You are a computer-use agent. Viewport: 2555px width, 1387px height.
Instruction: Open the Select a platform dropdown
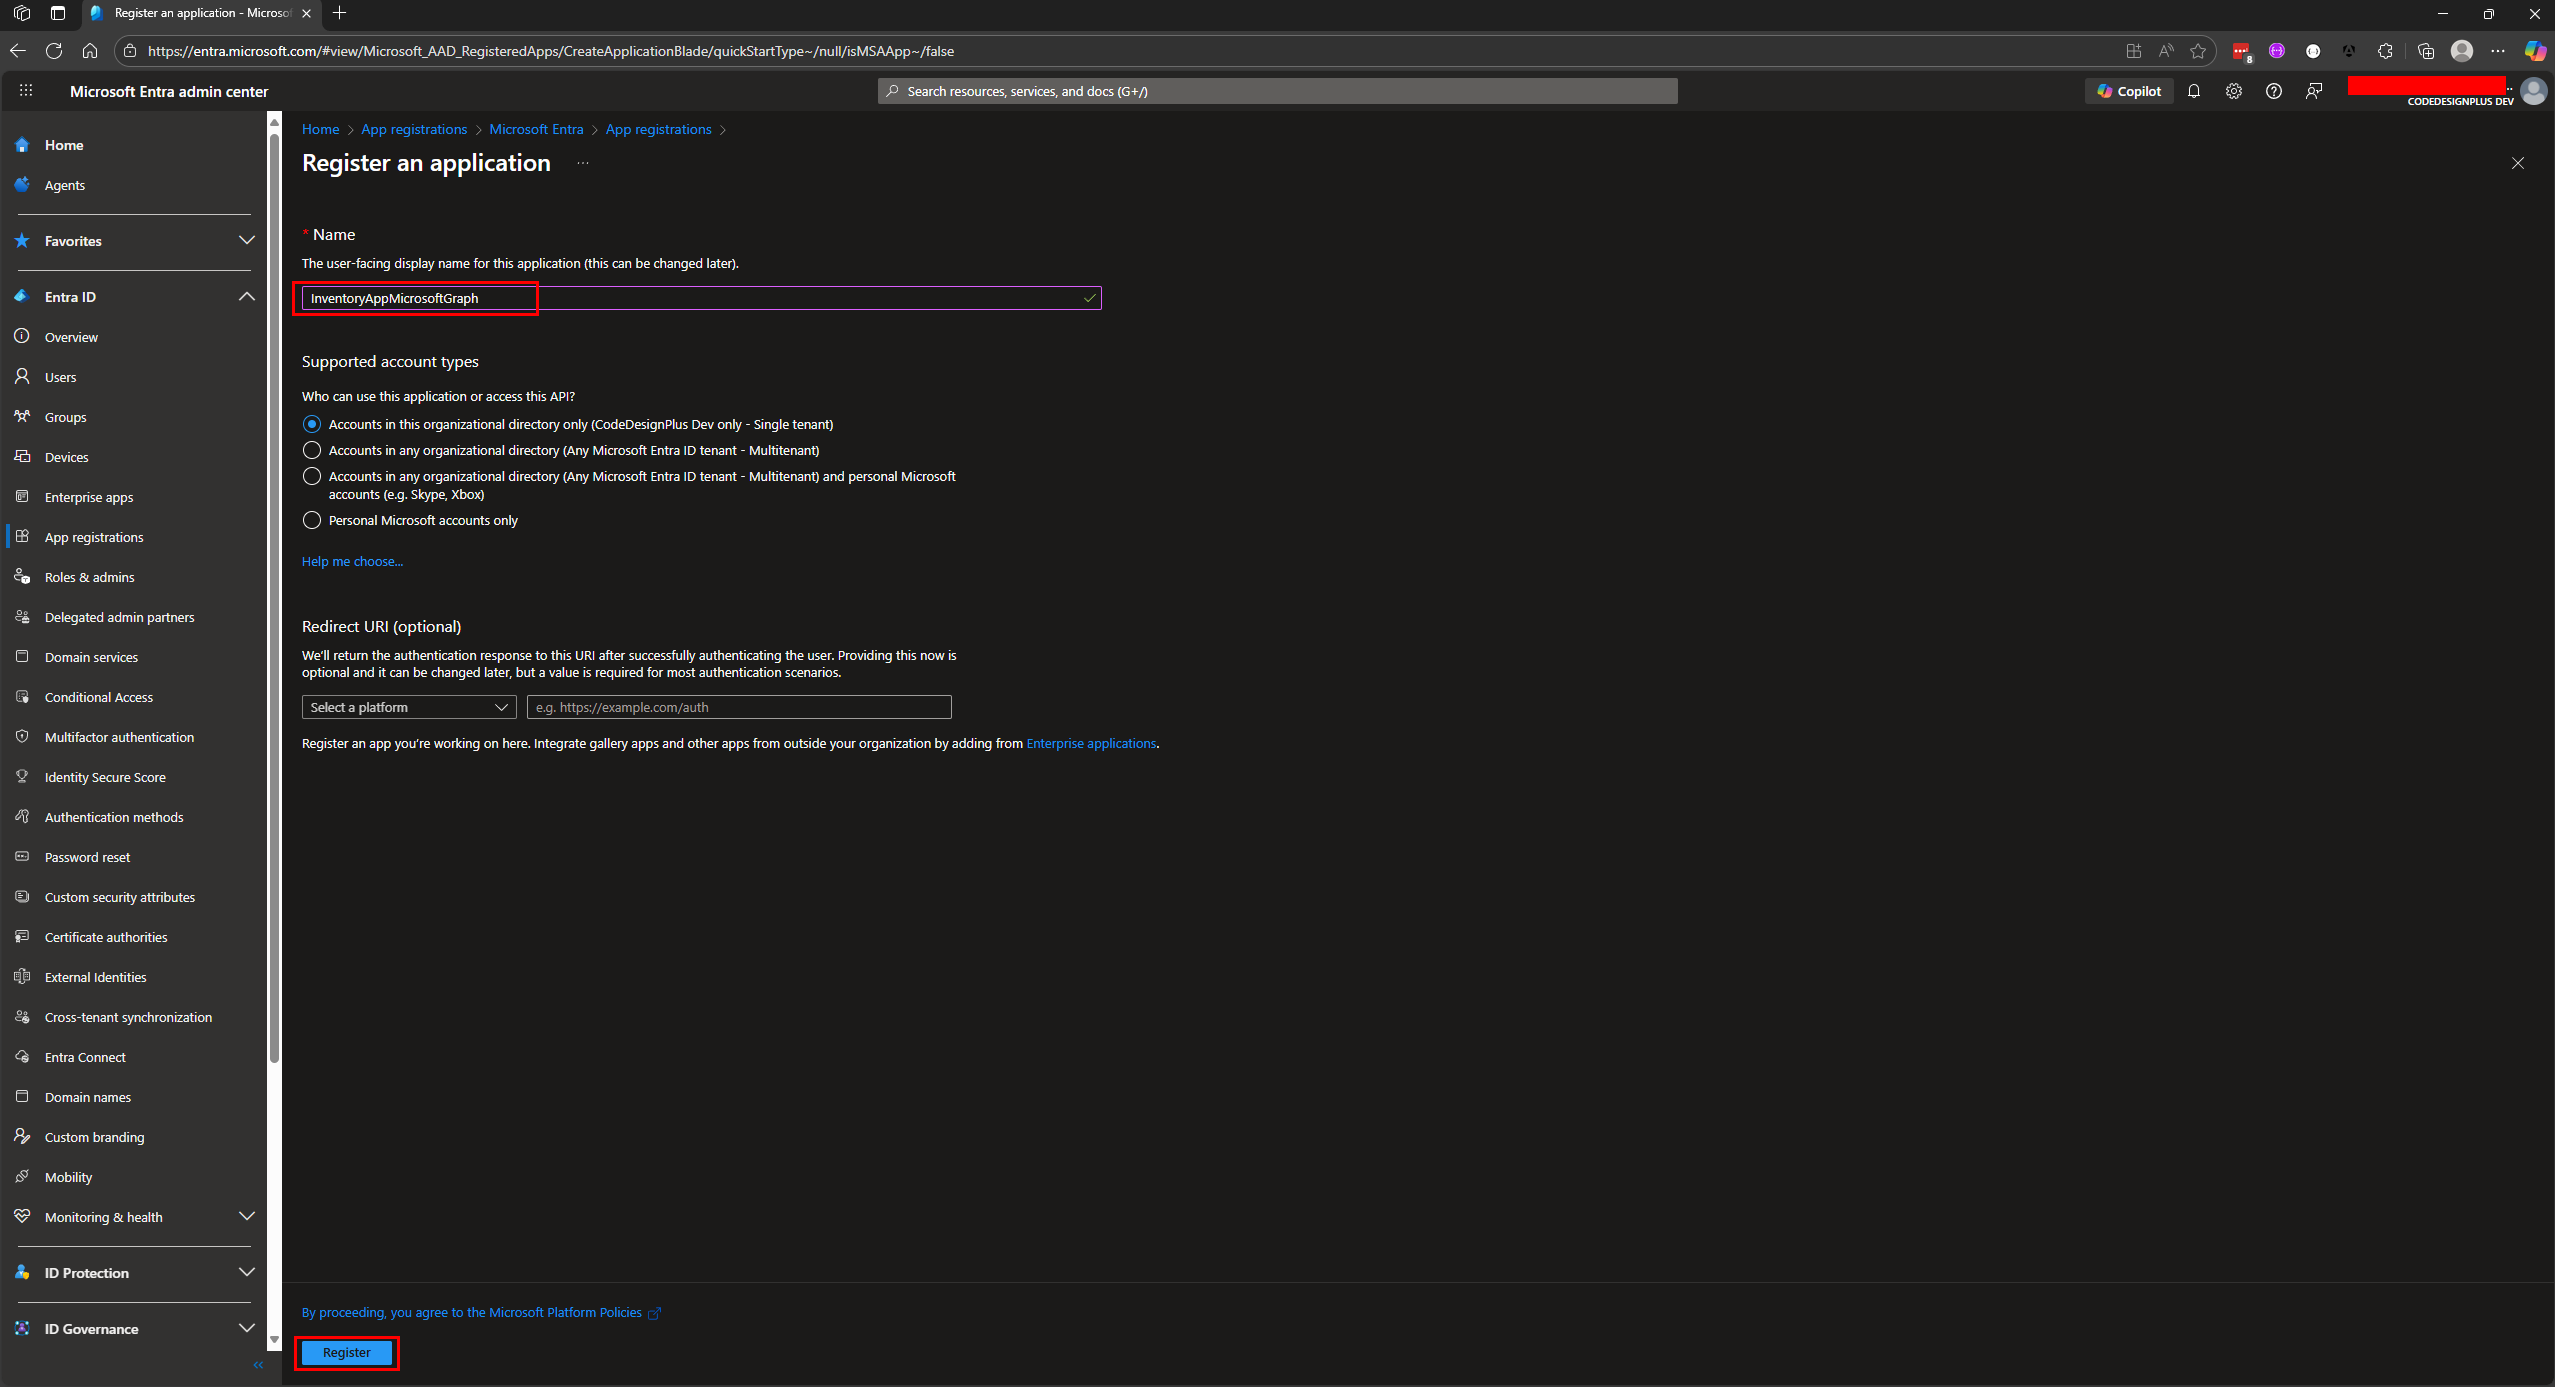[409, 707]
